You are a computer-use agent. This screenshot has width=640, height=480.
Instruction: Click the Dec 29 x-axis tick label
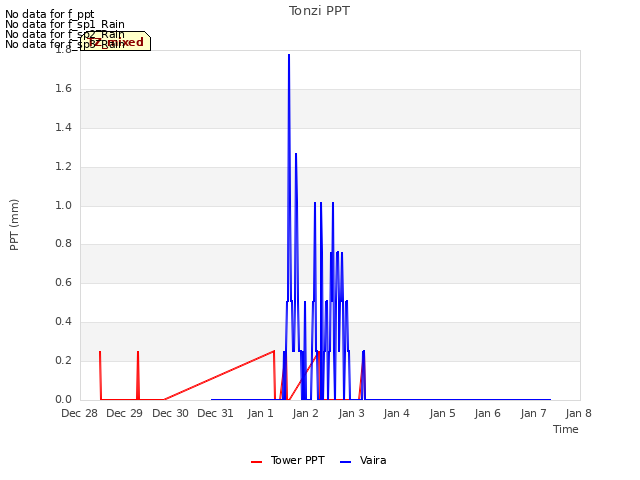(124, 413)
